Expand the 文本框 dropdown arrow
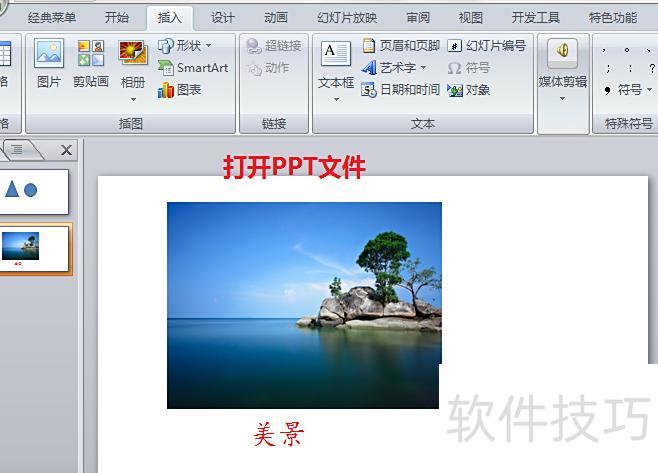658x473 pixels. 336,100
